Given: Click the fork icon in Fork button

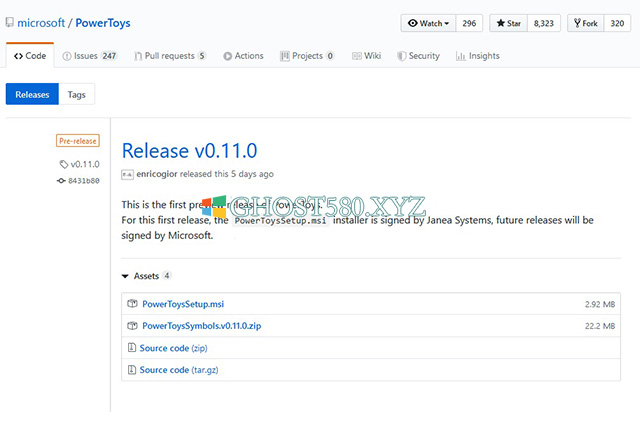Looking at the screenshot, I should tap(577, 23).
